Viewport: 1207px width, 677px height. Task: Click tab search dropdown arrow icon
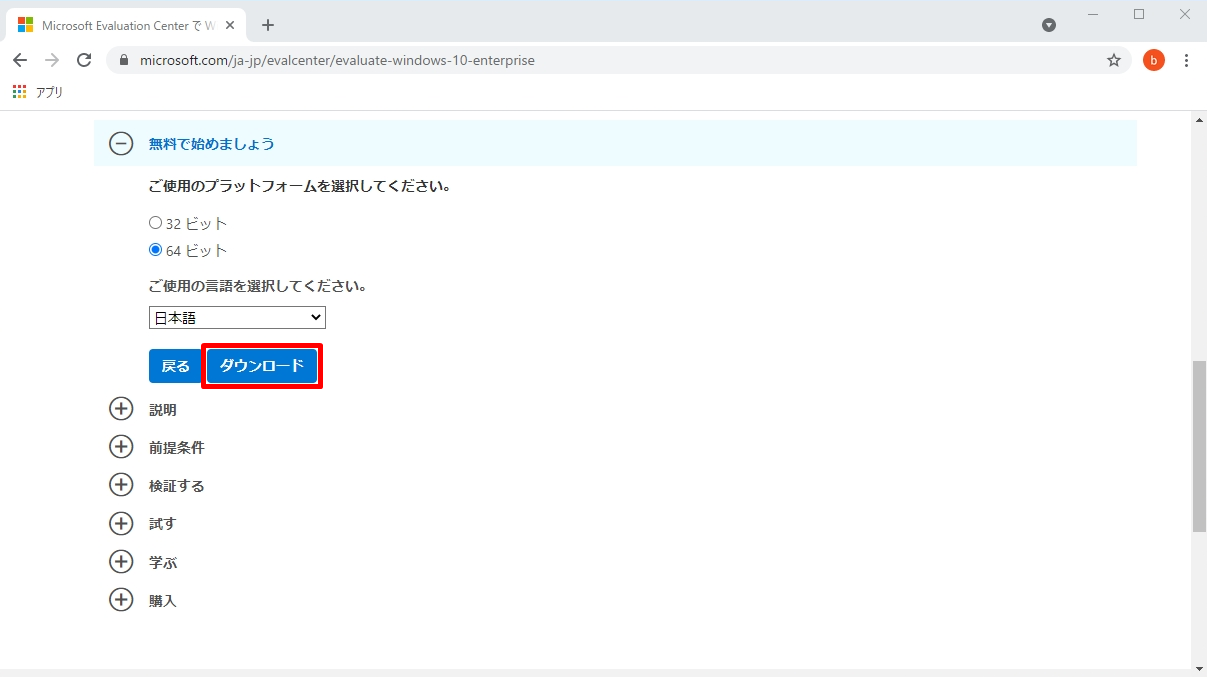[1049, 25]
